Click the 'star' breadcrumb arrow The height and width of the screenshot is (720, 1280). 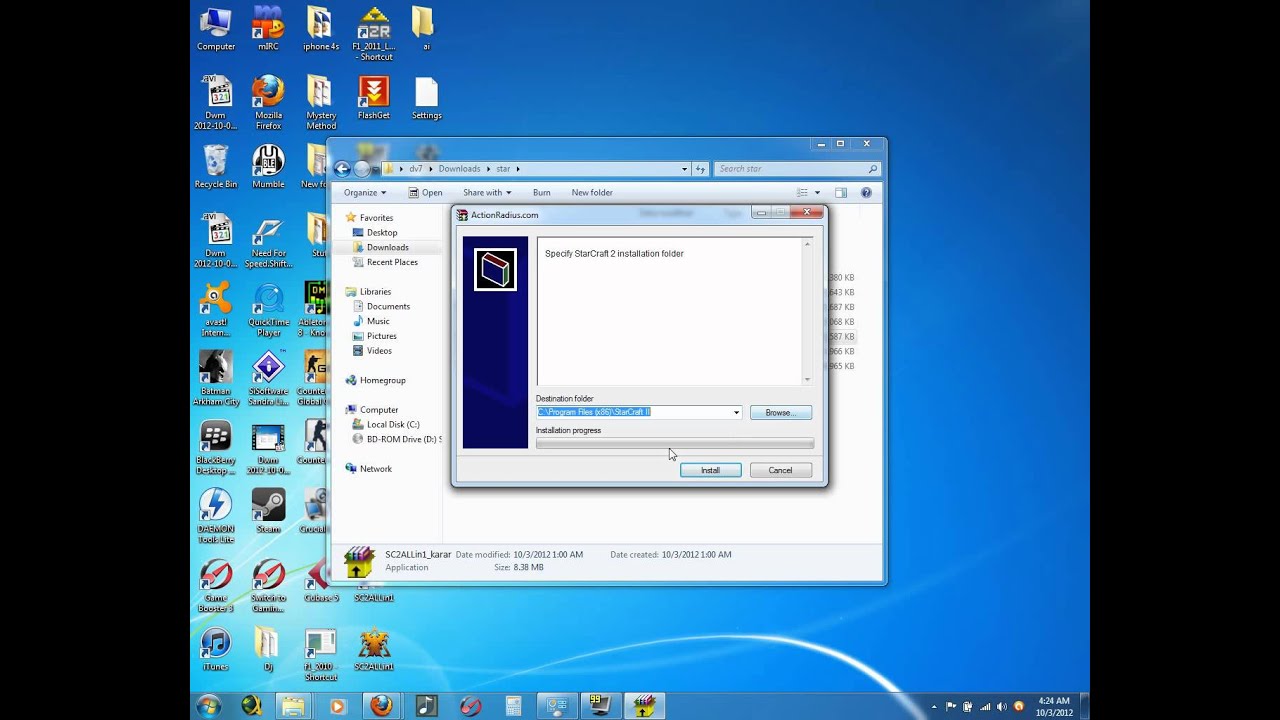click(518, 169)
